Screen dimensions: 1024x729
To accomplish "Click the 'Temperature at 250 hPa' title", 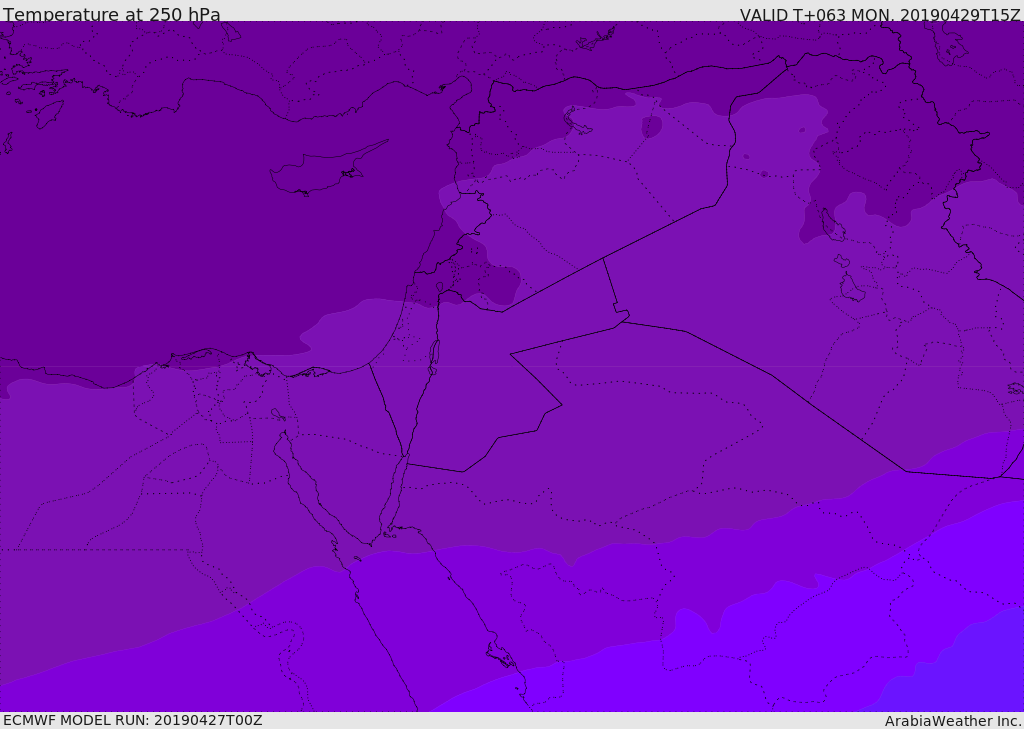I will point(112,14).
